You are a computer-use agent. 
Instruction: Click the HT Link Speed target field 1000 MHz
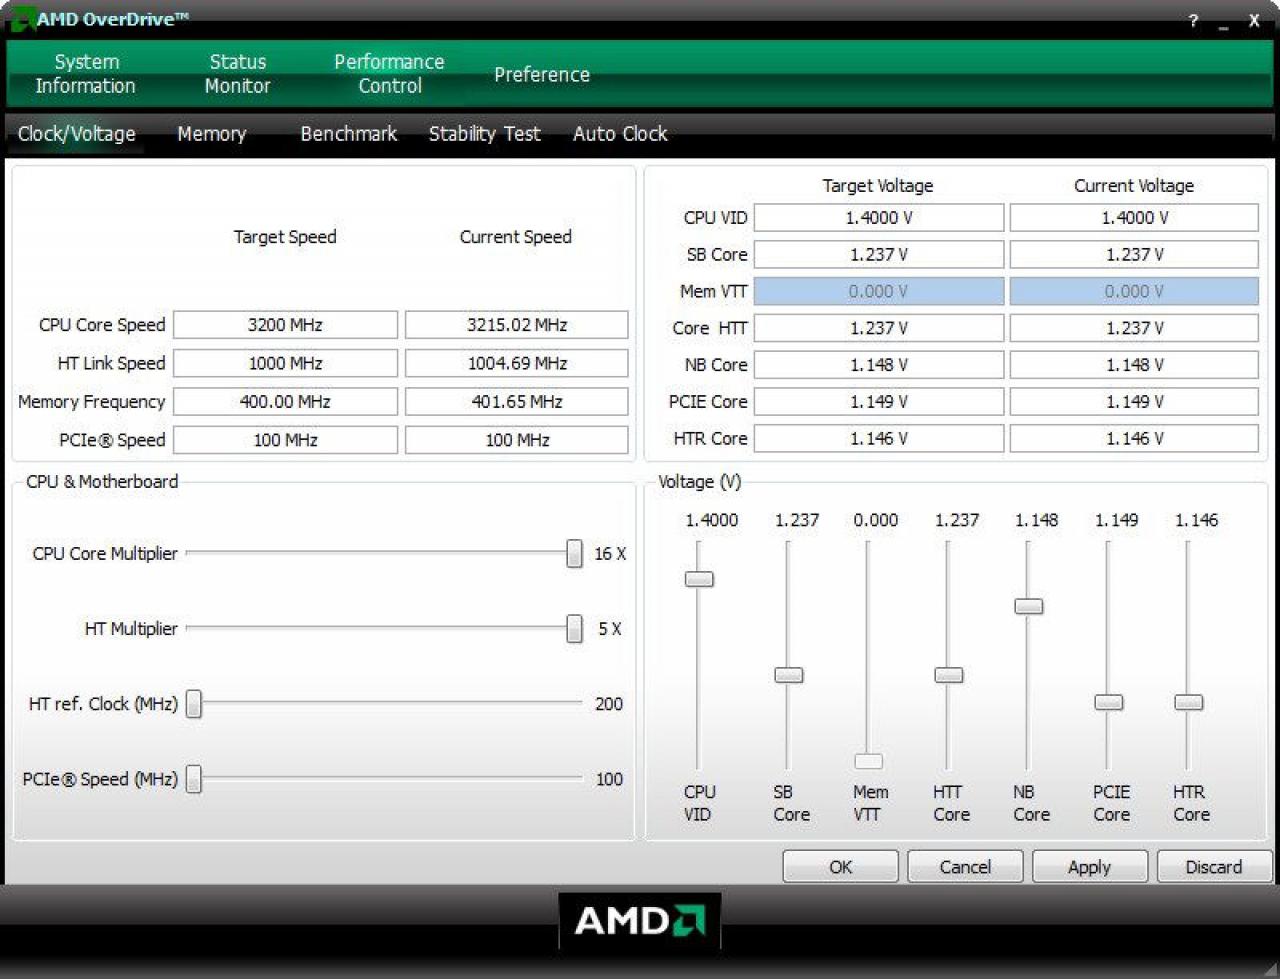(285, 363)
